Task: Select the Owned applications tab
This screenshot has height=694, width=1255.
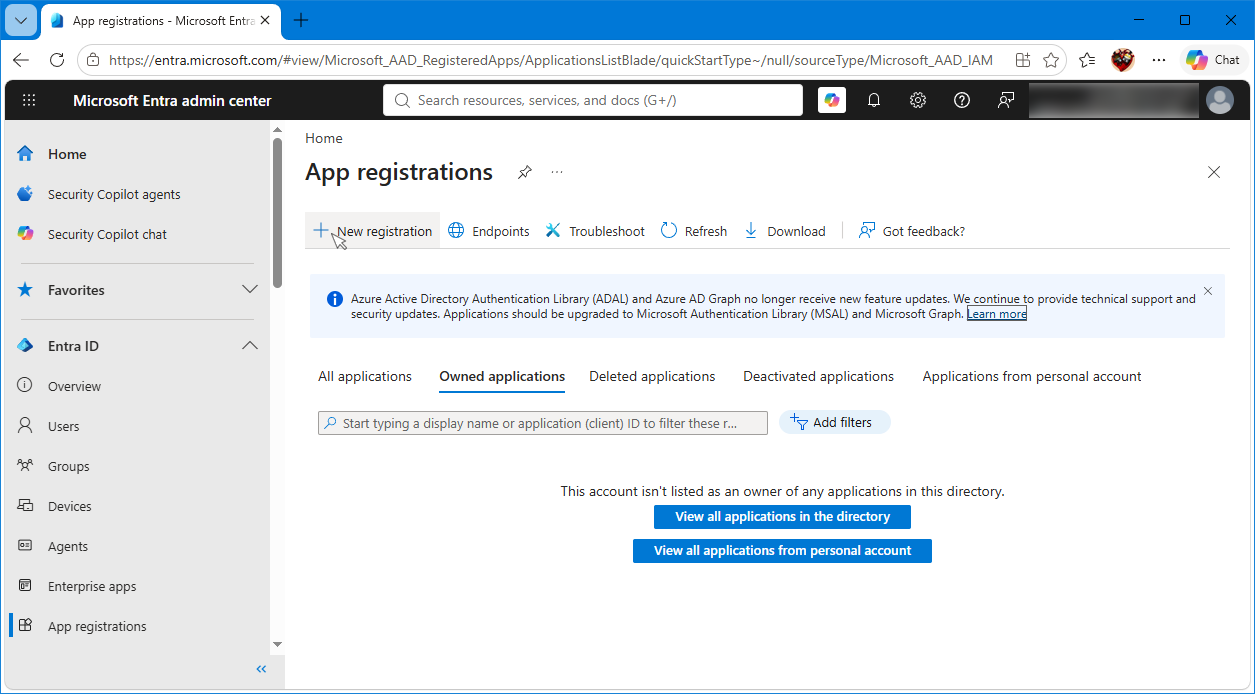Action: [x=502, y=377]
